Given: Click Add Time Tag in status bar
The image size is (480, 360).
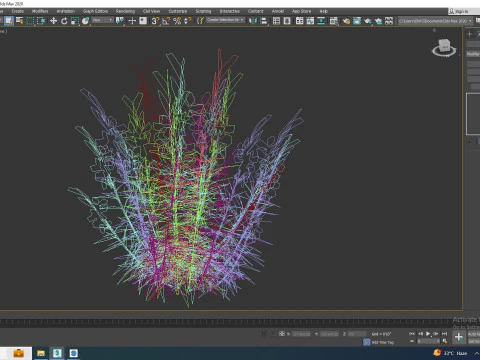Looking at the screenshot, I should 379,342.
